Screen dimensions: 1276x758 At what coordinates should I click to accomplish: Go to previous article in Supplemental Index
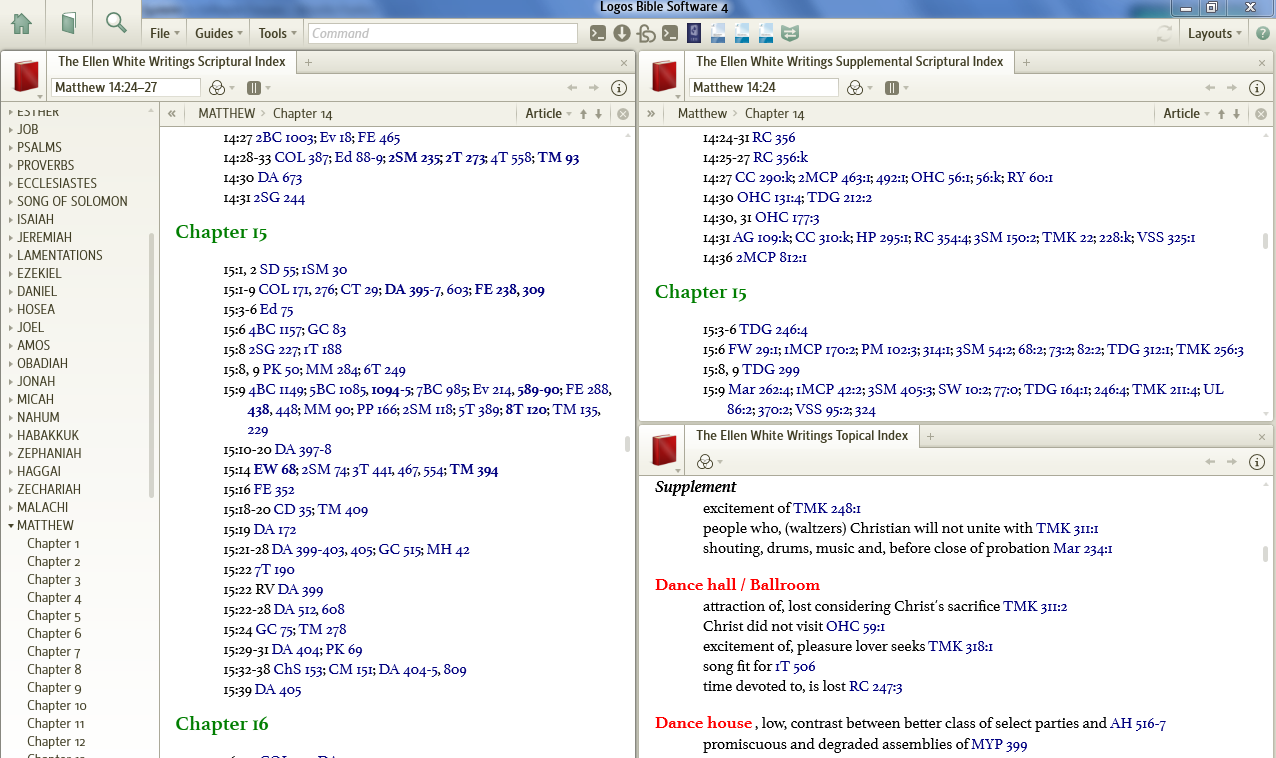[1221, 114]
